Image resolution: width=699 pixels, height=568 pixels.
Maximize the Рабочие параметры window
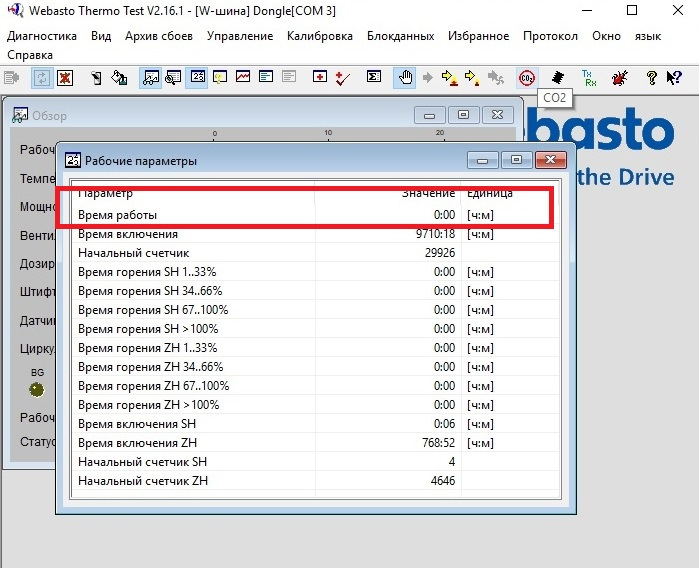tap(516, 160)
